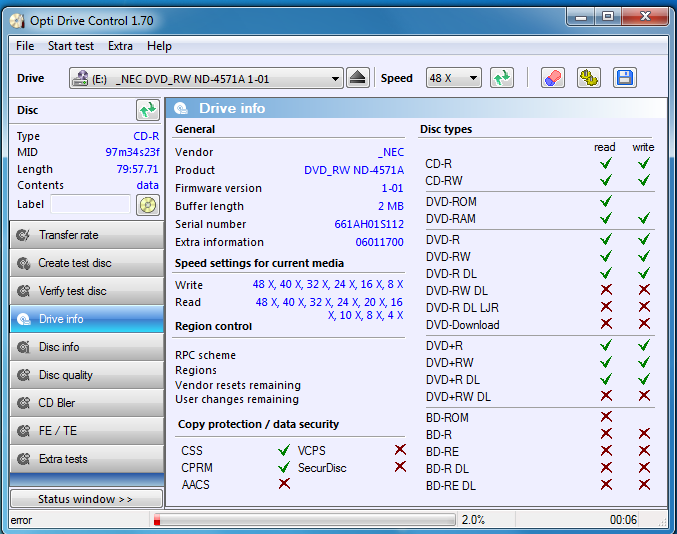Open the FE / TE tab

[87, 431]
